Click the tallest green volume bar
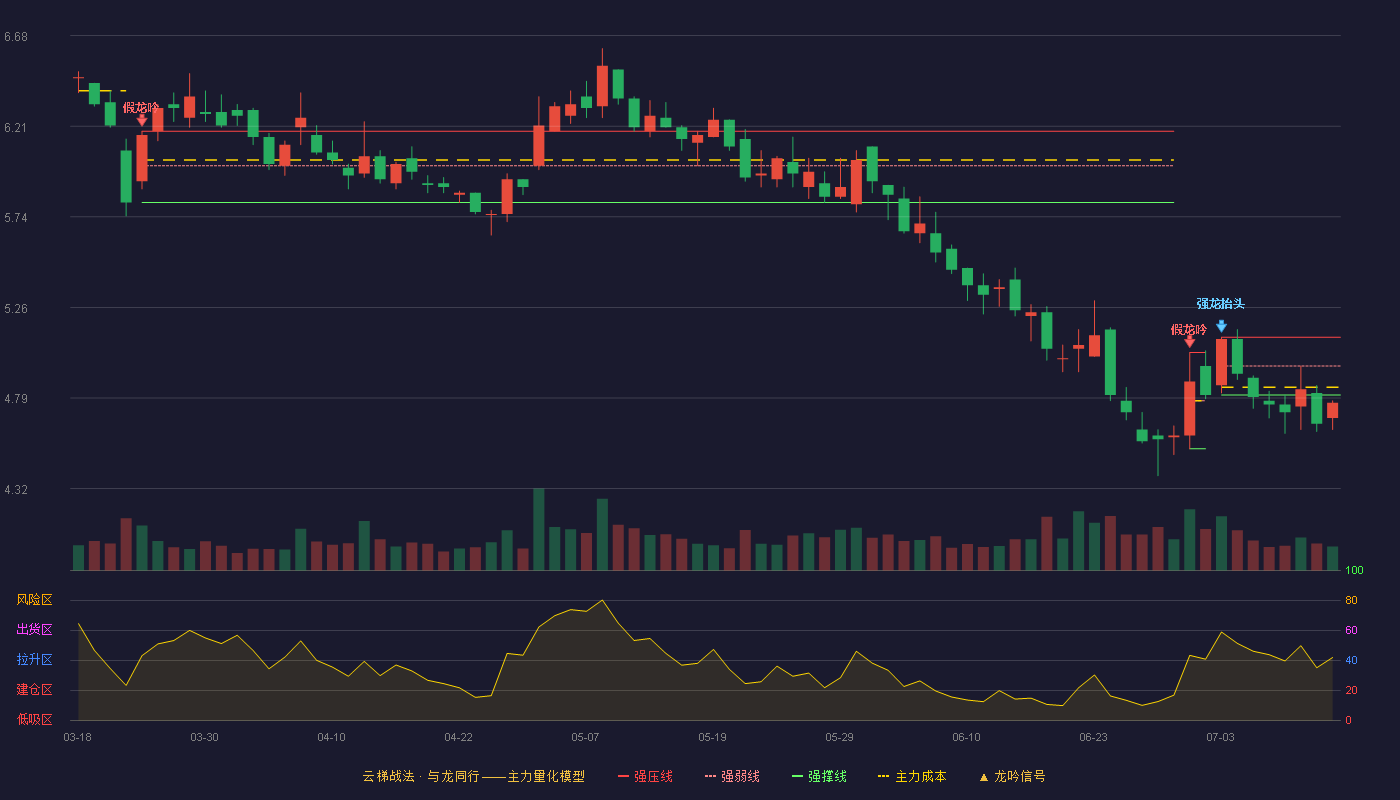This screenshot has width=1400, height=800. point(539,529)
